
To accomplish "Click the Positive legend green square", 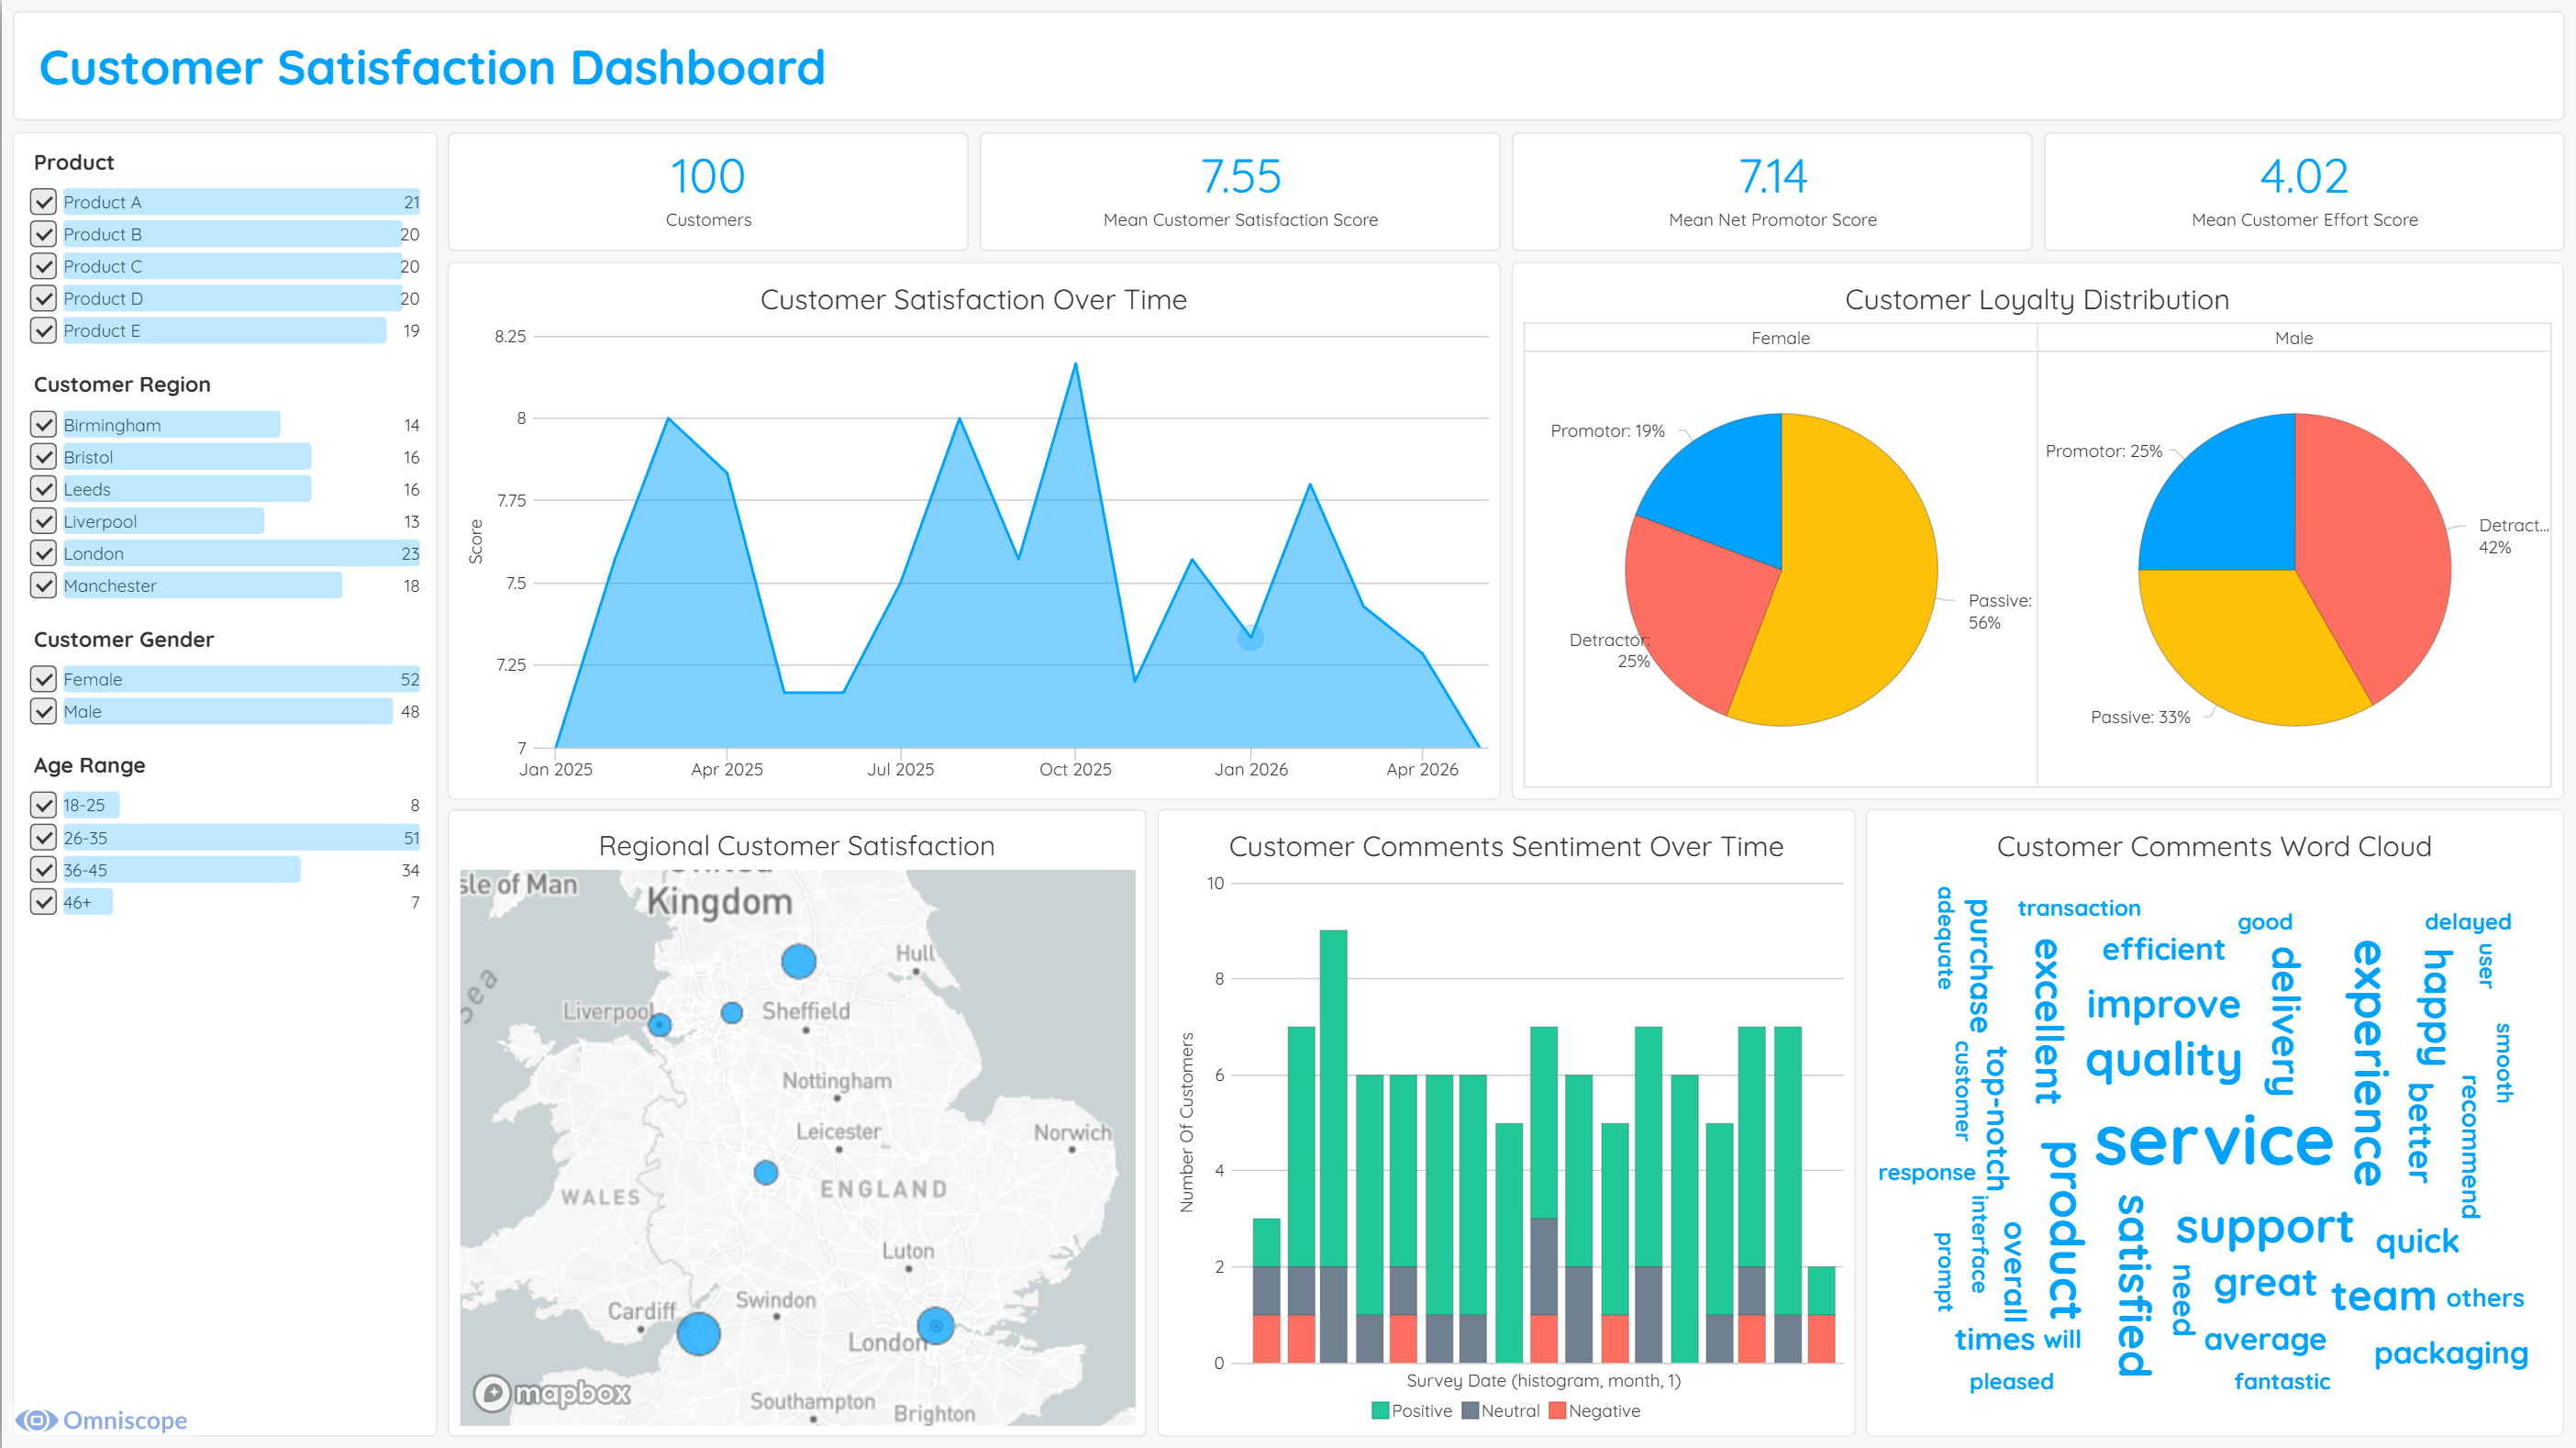I will 1380,1411.
